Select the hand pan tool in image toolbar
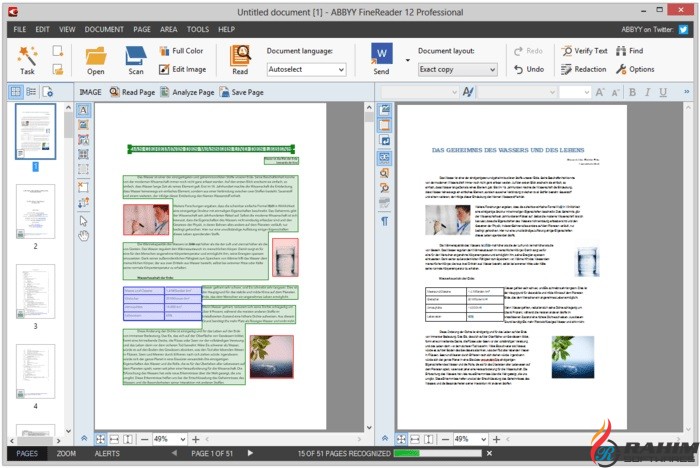700x468 pixels. coord(84,236)
